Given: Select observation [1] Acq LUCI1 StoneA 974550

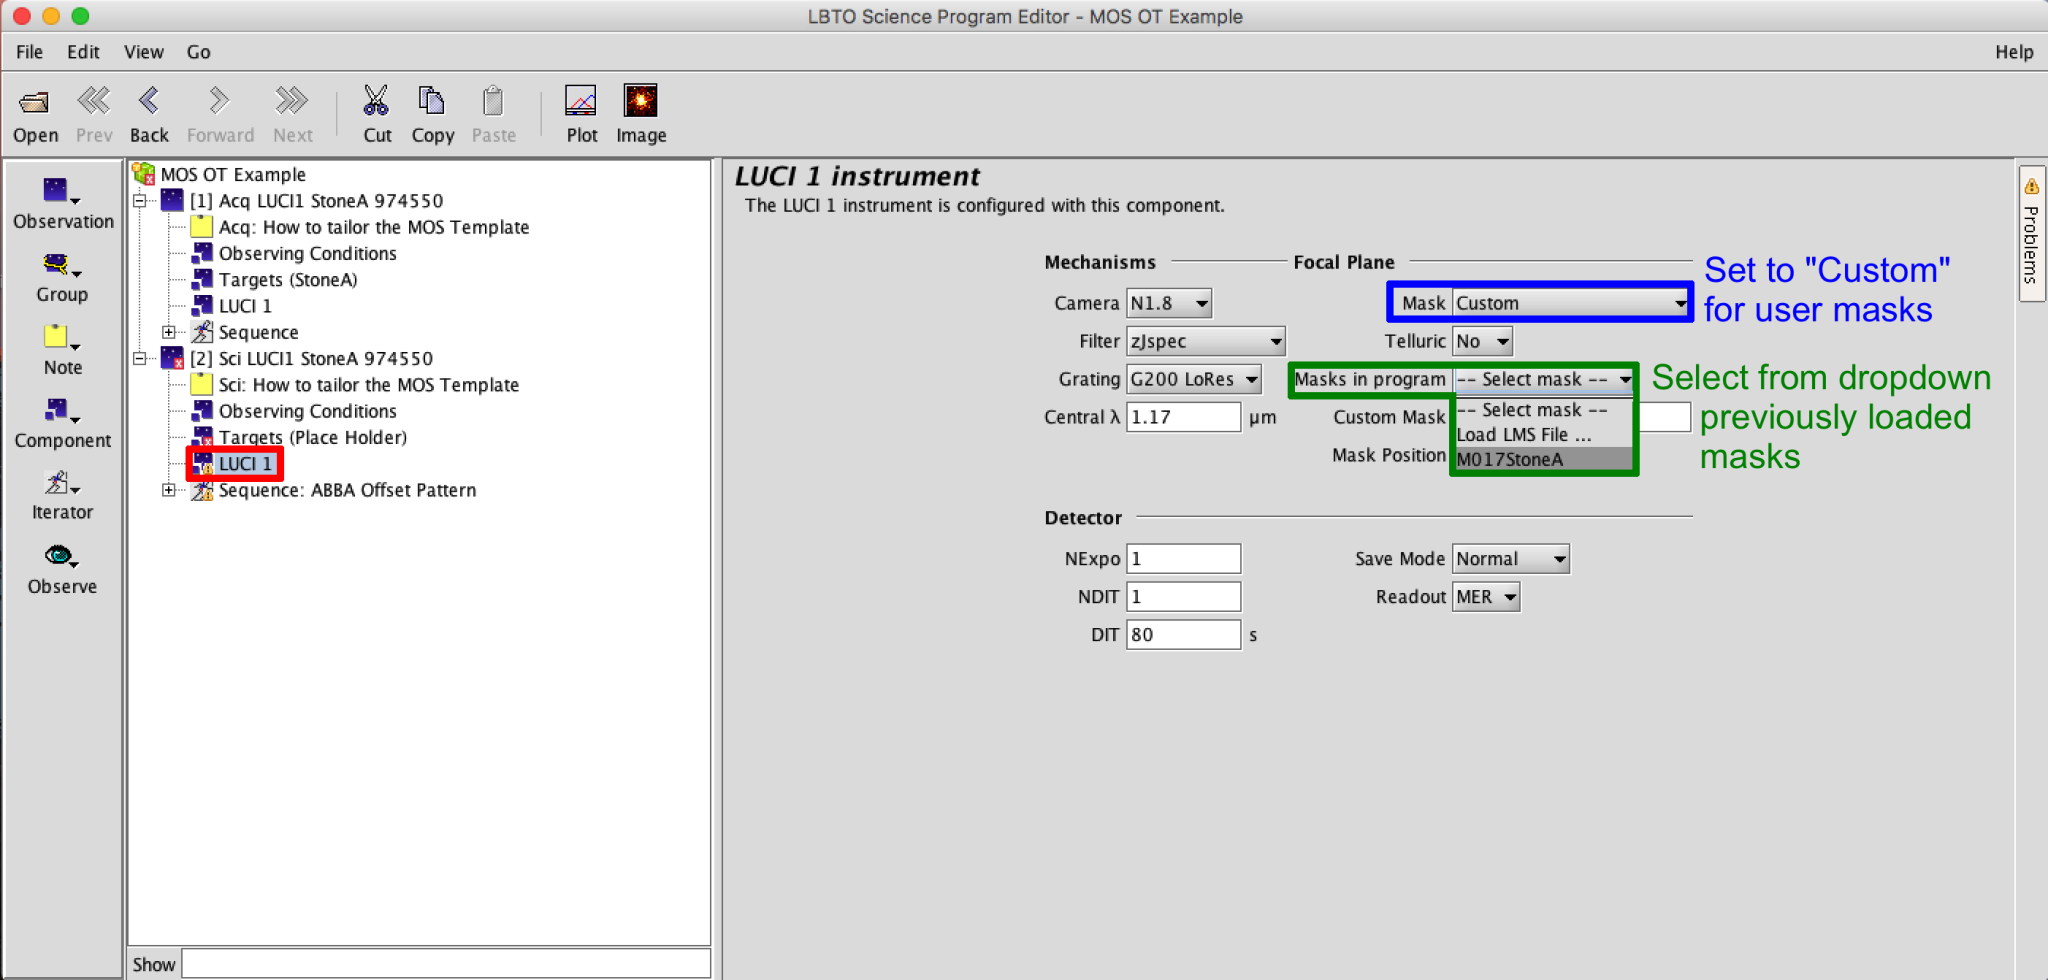Looking at the screenshot, I should (x=316, y=200).
